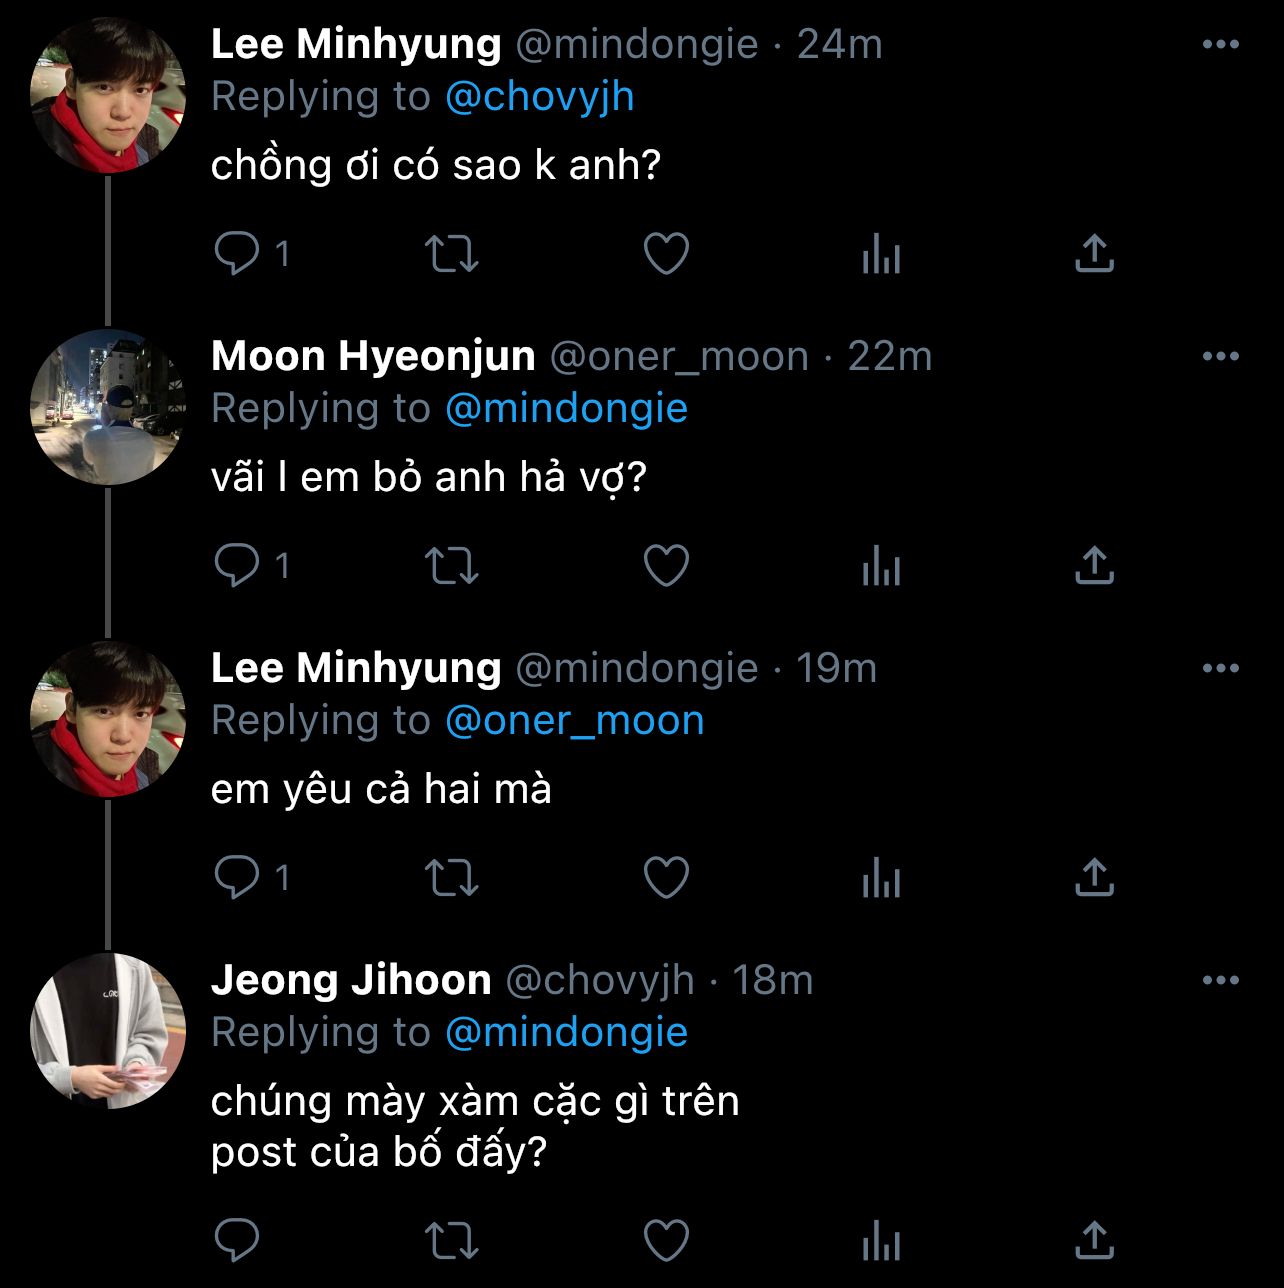
Task: Open more options on Lee Minhyung's 24m tweet
Action: tap(1220, 45)
